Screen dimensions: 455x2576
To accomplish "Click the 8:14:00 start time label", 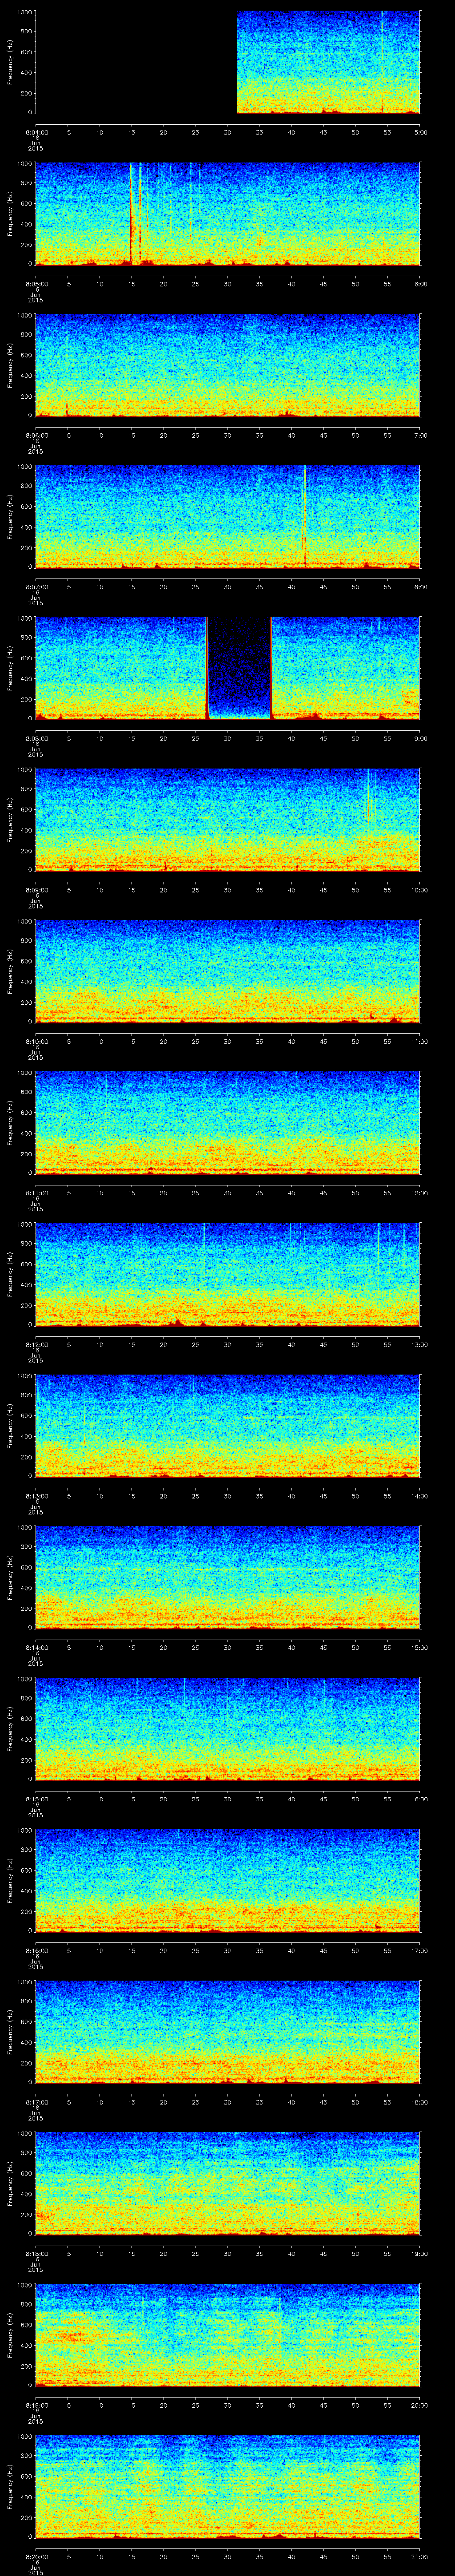I will click(36, 1647).
